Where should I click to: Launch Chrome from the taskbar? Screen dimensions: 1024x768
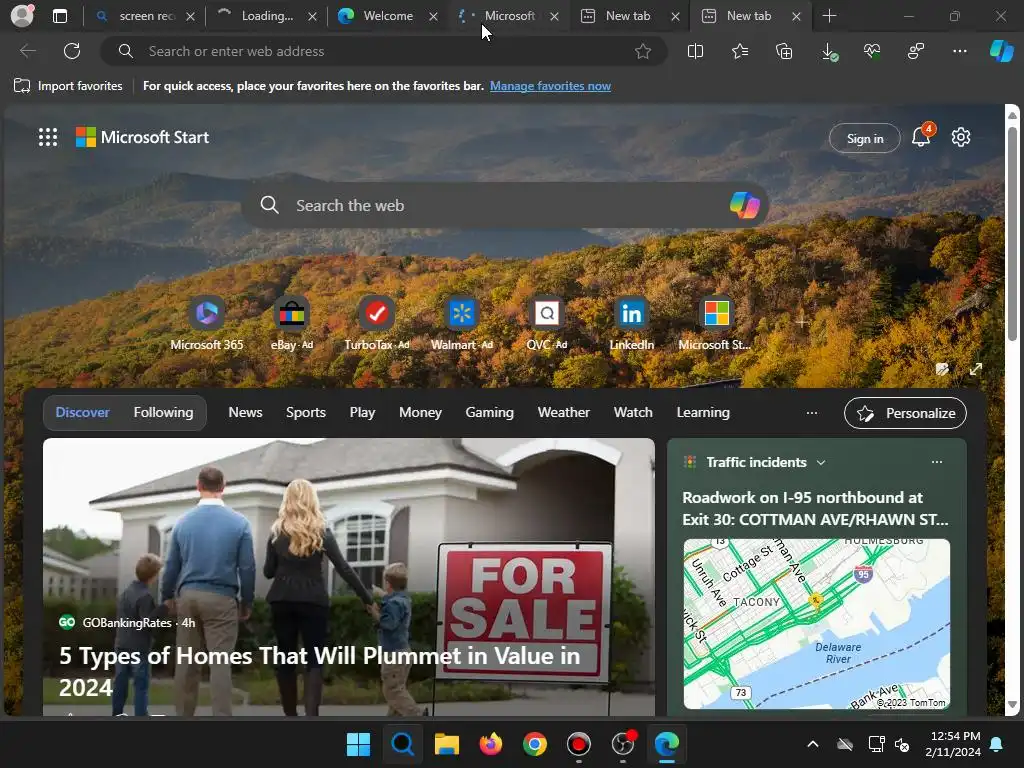(535, 744)
